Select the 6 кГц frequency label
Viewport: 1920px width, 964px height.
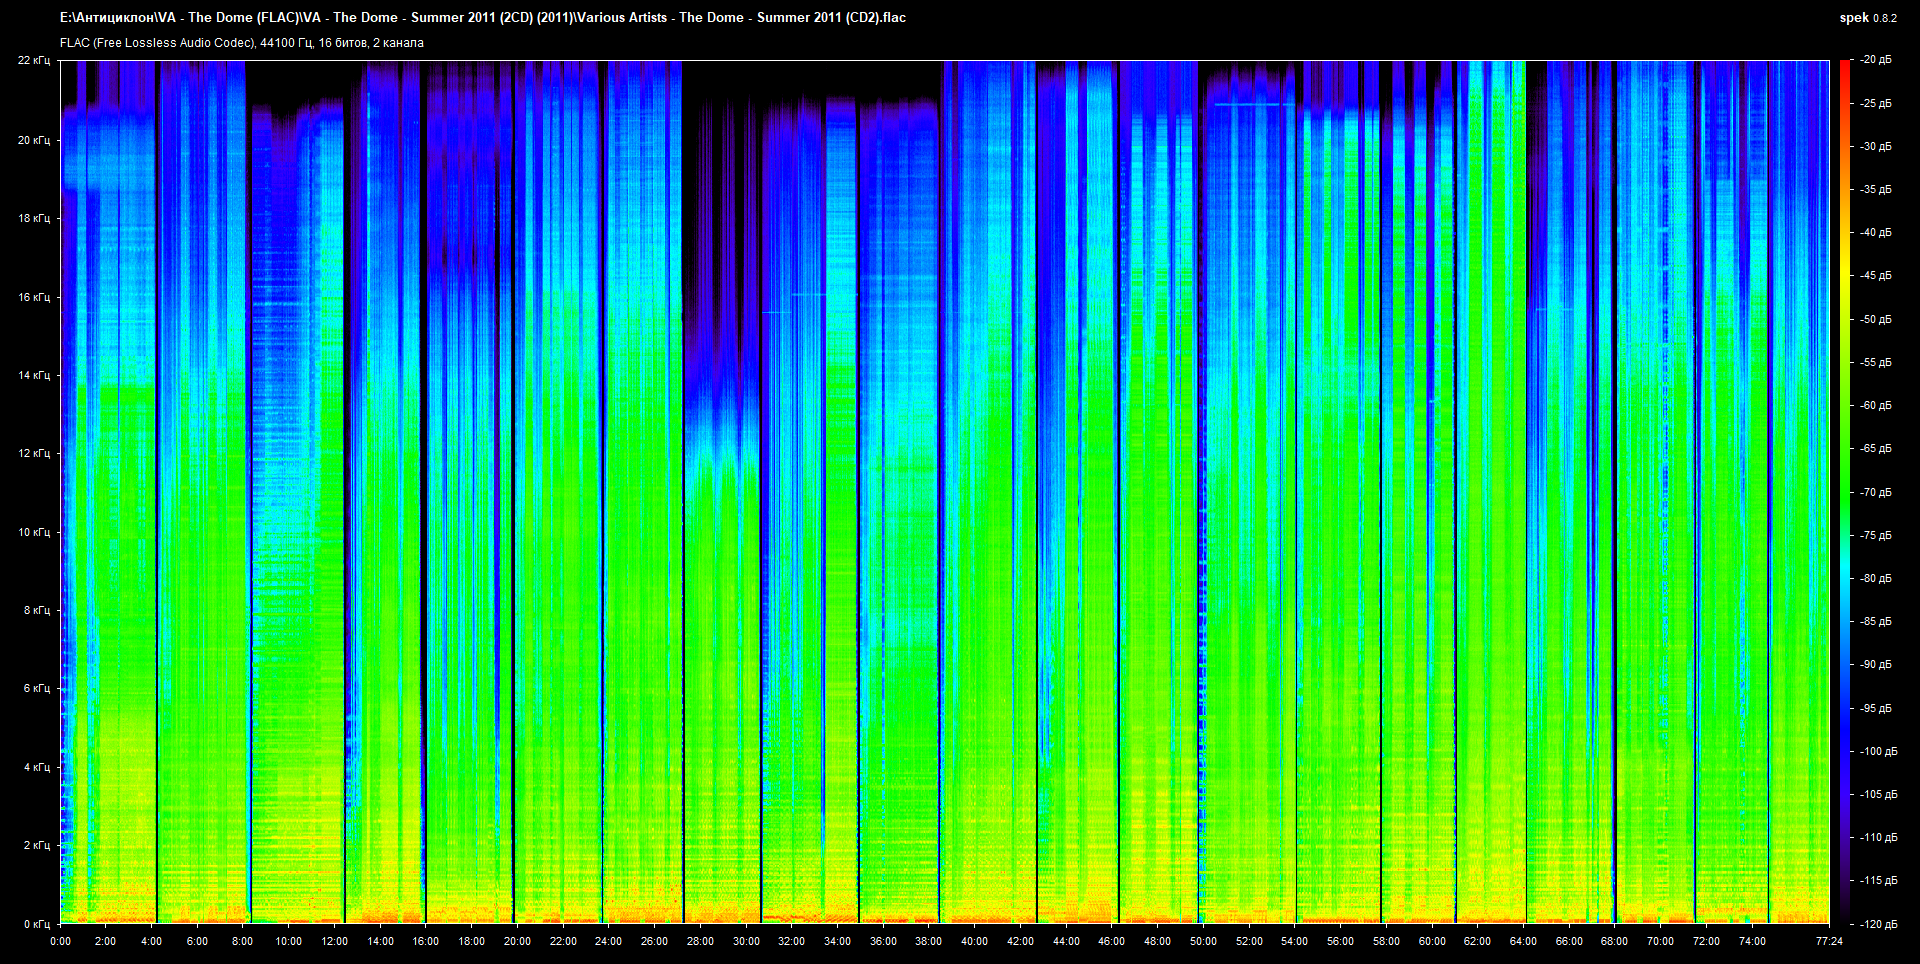[x=36, y=688]
